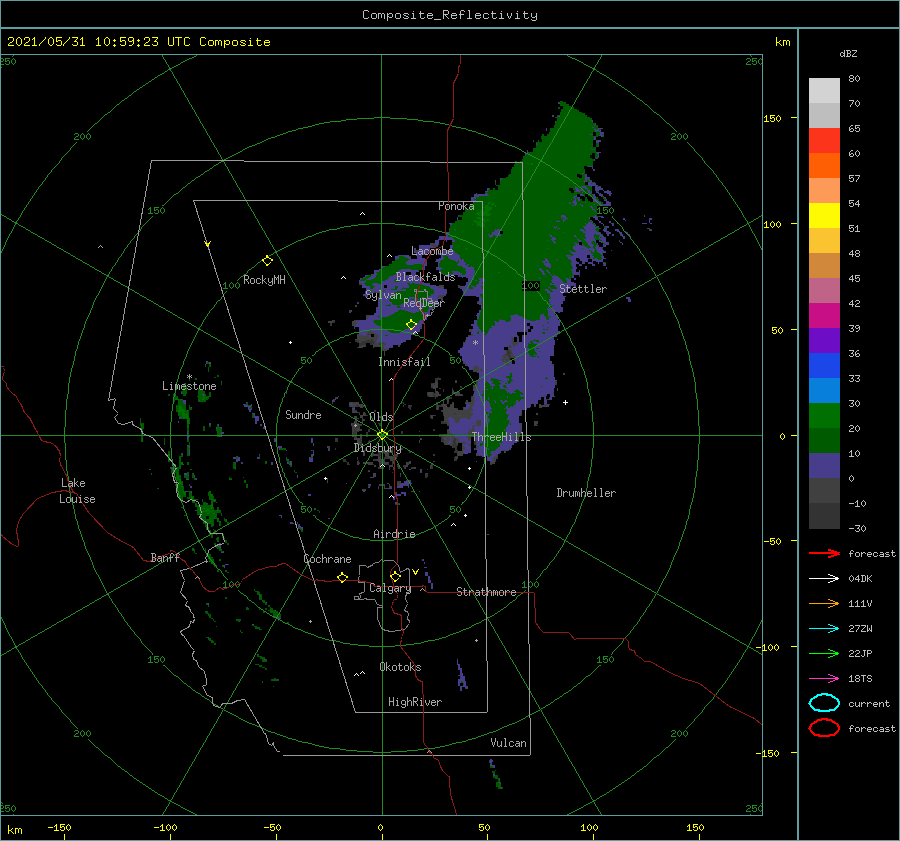The height and width of the screenshot is (841, 900).
Task: Click the Calgary city label
Action: pos(390,588)
